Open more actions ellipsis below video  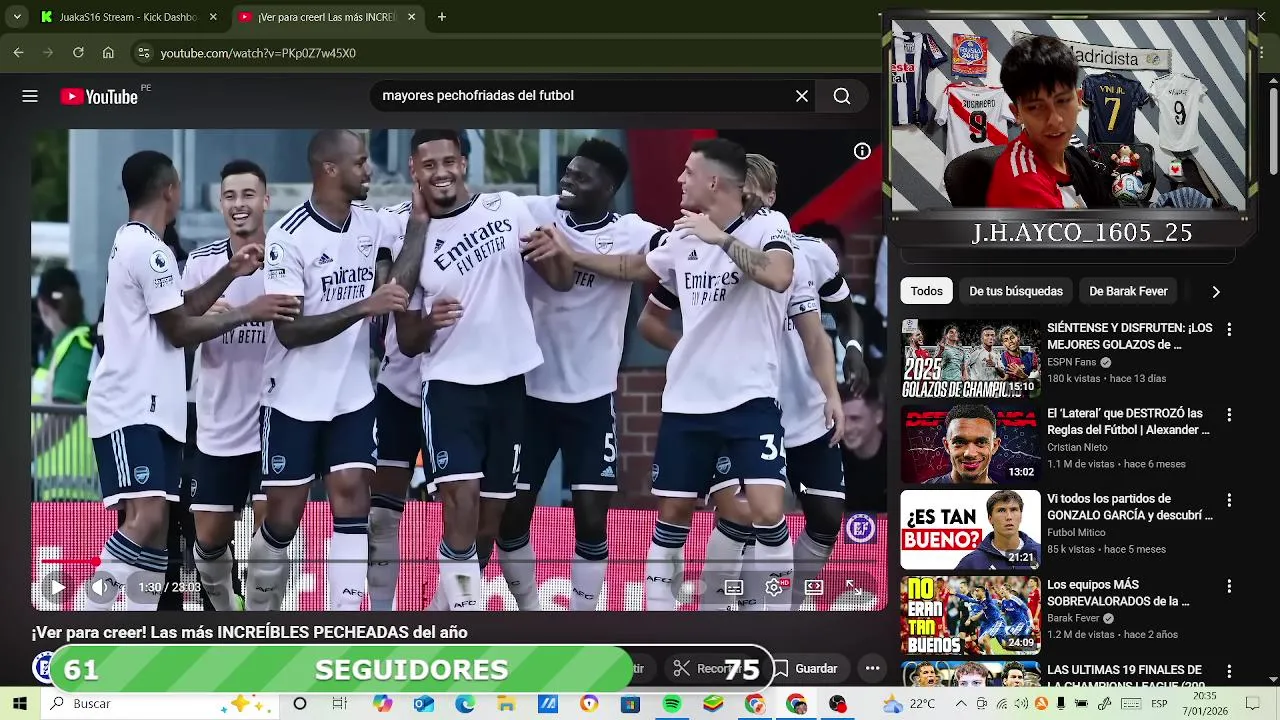tap(872, 668)
